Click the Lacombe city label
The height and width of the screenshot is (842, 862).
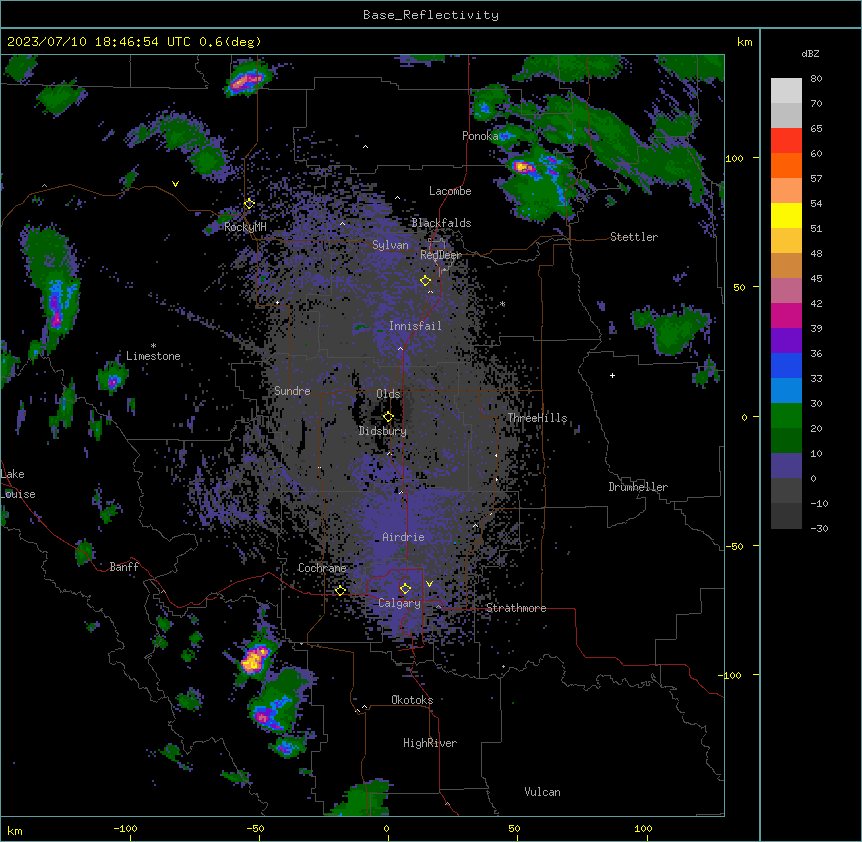click(450, 191)
